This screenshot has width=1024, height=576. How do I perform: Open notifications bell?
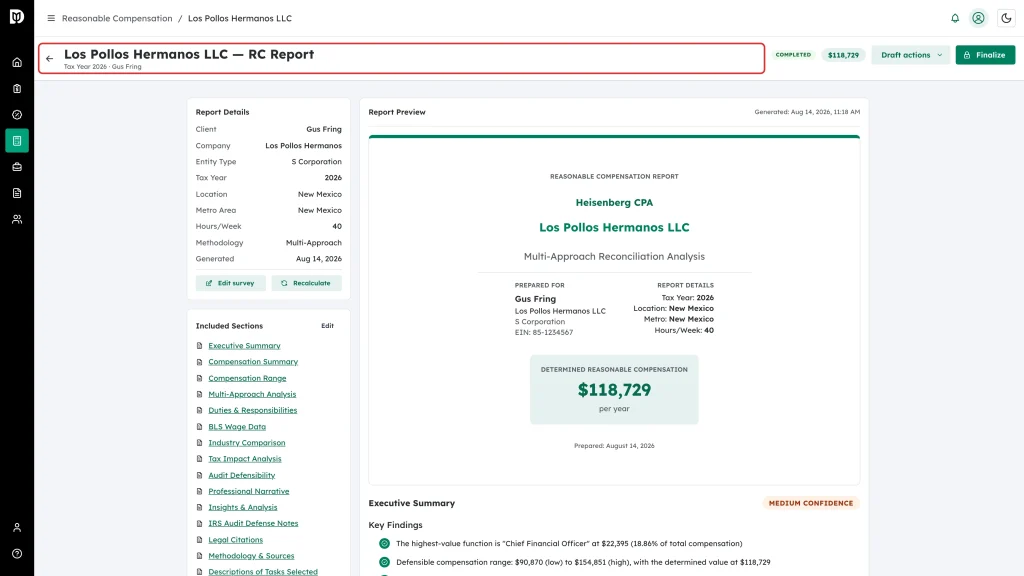tap(955, 18)
